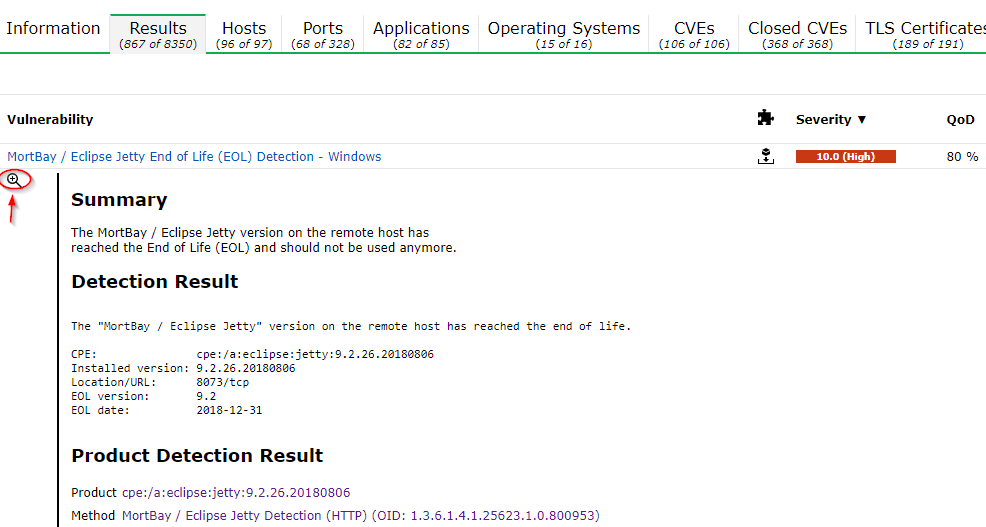Open the CVEs tab
Image resolution: width=986 pixels, height=527 pixels.
(694, 35)
